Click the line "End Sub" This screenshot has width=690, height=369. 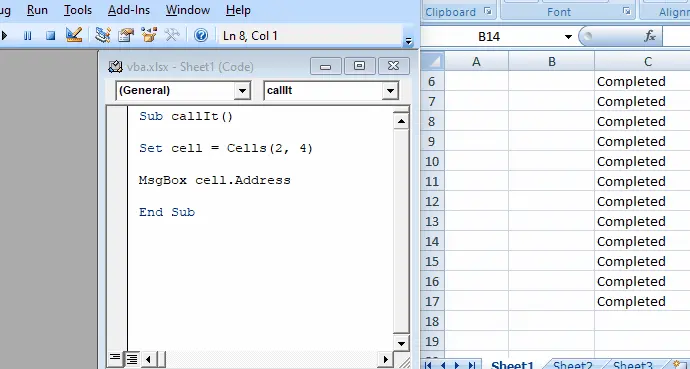pos(167,212)
